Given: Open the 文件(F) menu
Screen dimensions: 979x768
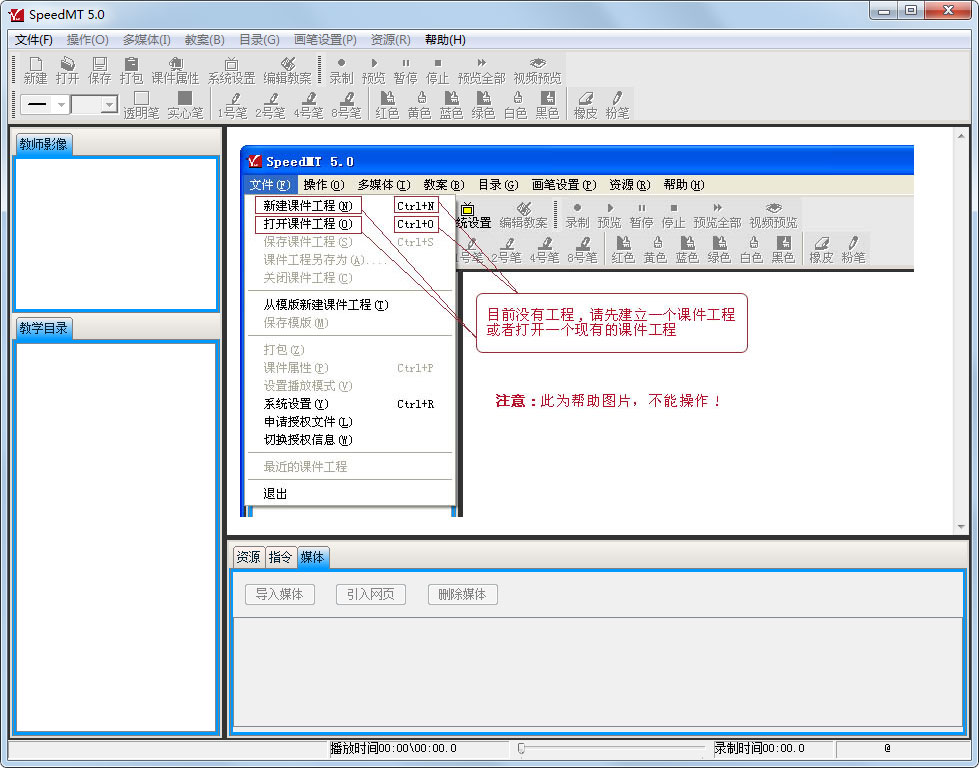Looking at the screenshot, I should pyautogui.click(x=34, y=40).
